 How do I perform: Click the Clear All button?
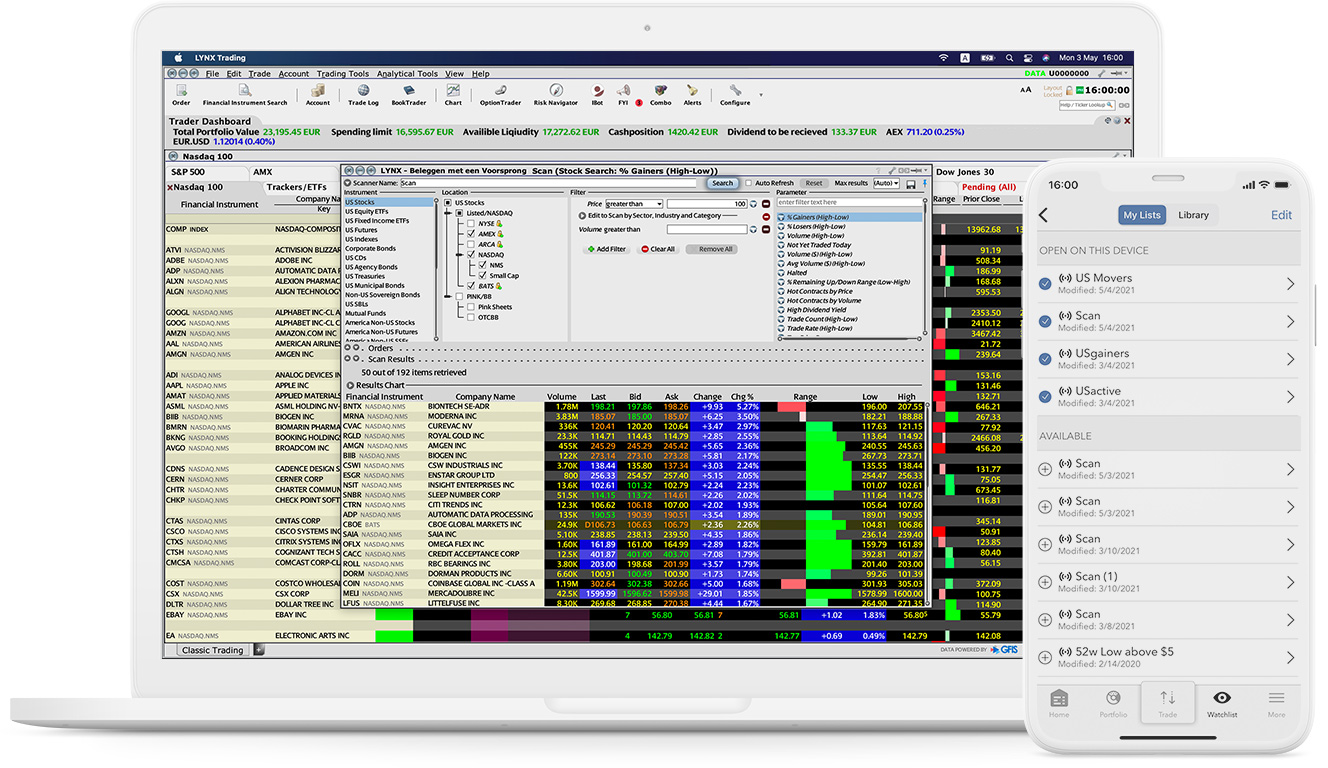tap(658, 249)
